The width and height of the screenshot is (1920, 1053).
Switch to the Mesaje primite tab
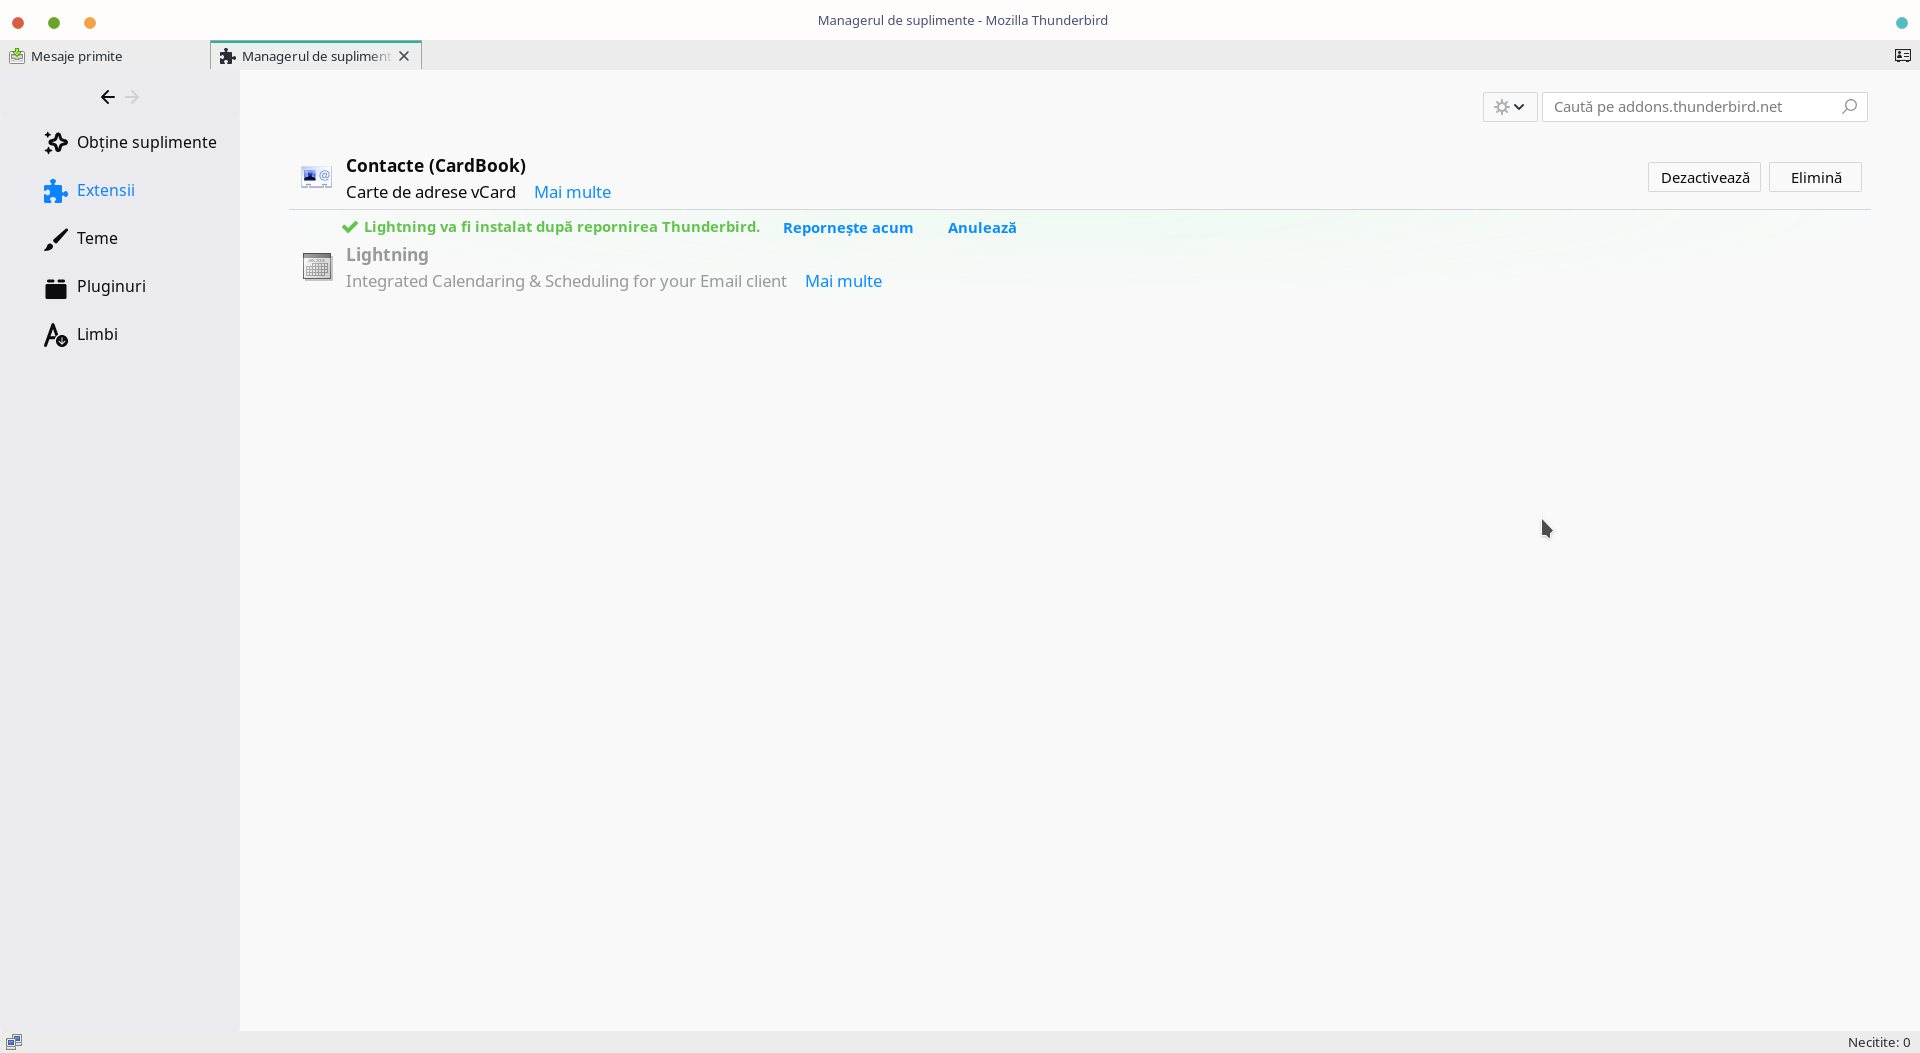click(x=77, y=56)
